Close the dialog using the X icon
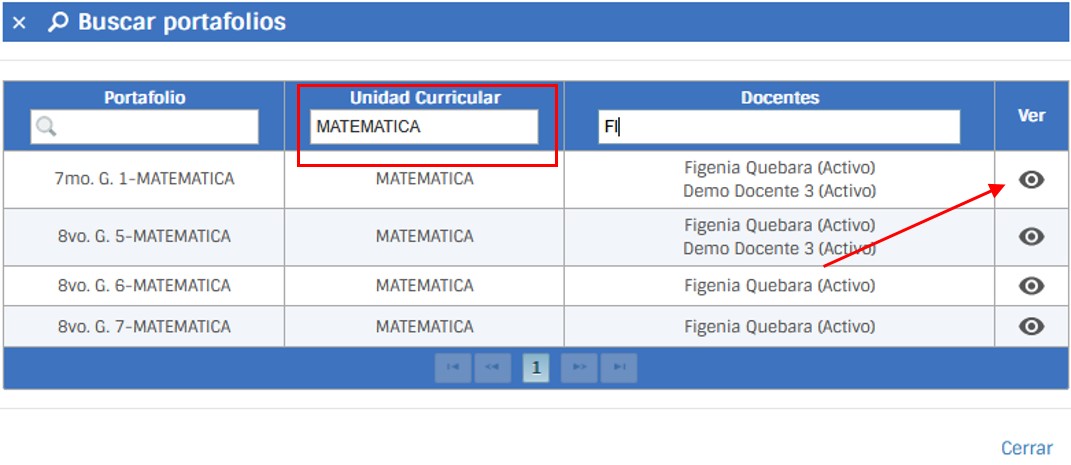The image size is (1071, 465). tap(19, 23)
